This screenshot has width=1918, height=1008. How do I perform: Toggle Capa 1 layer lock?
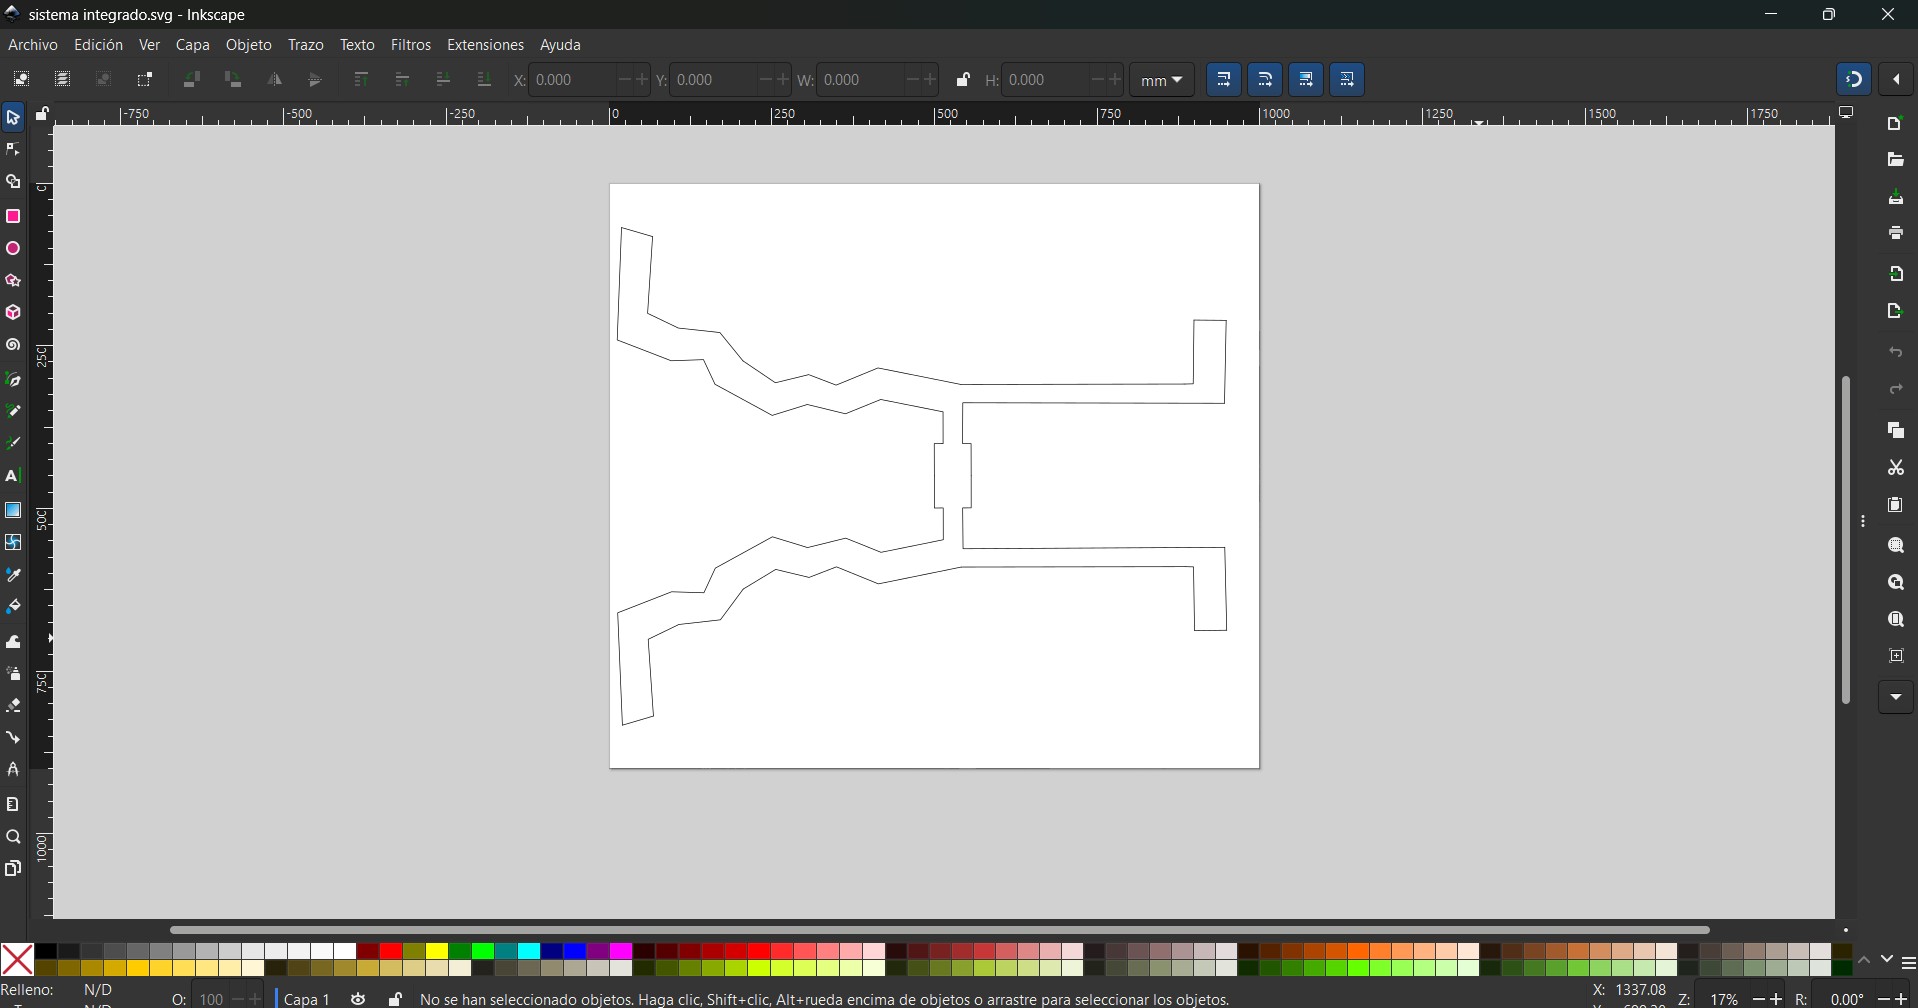tap(395, 999)
